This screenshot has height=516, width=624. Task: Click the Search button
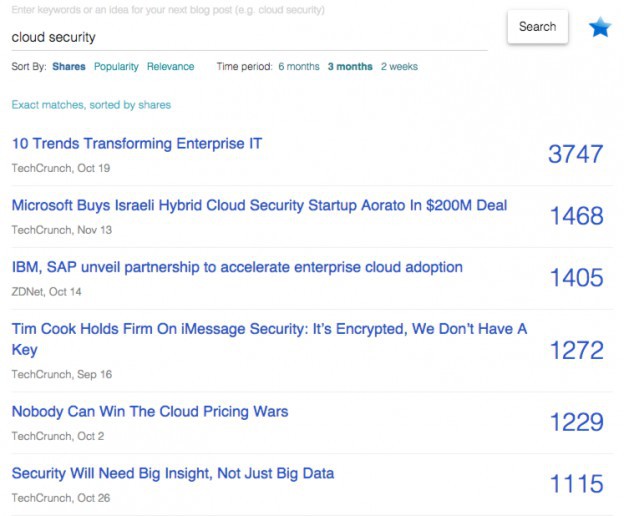click(538, 27)
